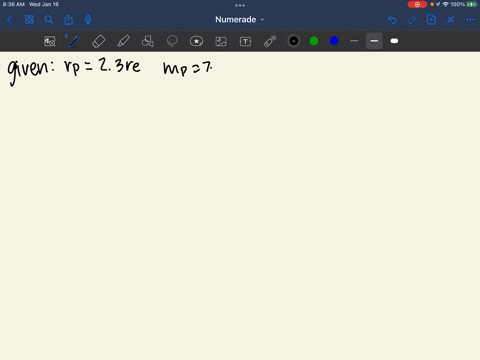The height and width of the screenshot is (360, 480).
Task: Select the Lasso tool
Action: pyautogui.click(x=172, y=41)
